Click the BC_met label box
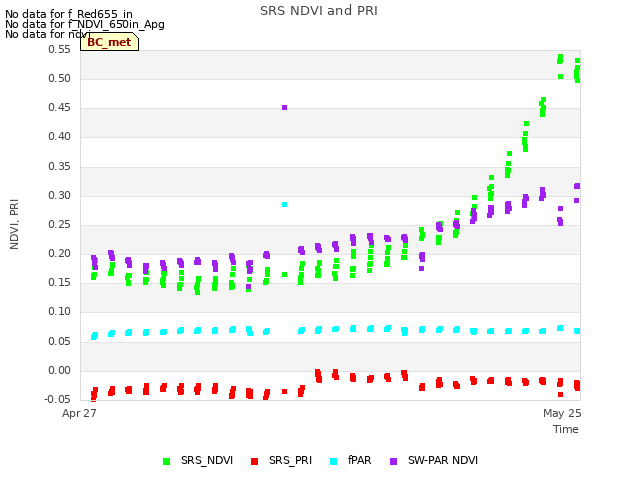640x480 pixels. pyautogui.click(x=109, y=42)
